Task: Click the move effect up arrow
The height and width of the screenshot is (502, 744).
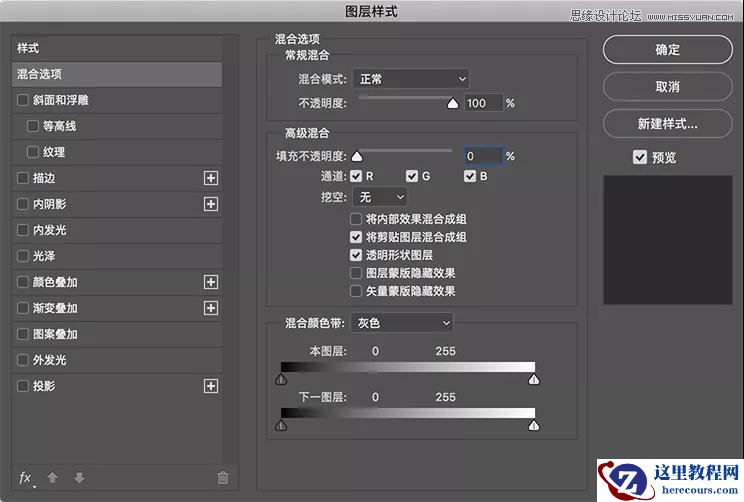Action: tap(53, 477)
